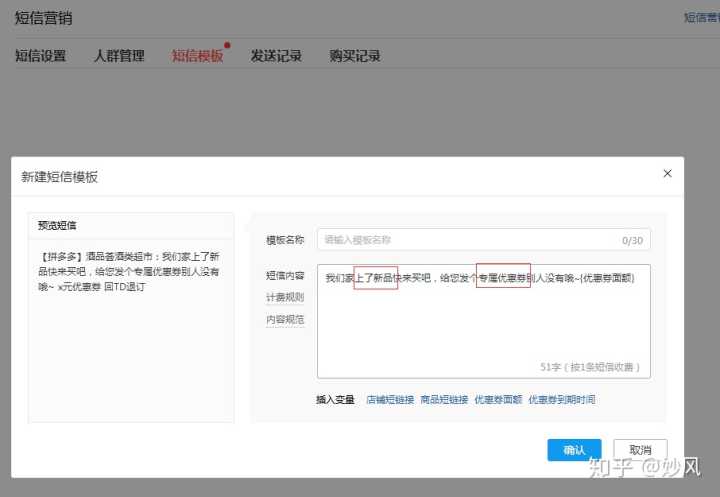Switch to the 短信设置 tab
The width and height of the screenshot is (720, 497).
[40, 56]
